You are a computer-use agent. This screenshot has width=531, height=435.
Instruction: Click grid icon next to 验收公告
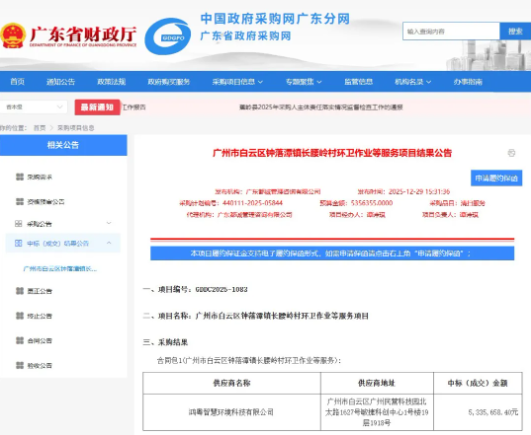tap(20, 365)
